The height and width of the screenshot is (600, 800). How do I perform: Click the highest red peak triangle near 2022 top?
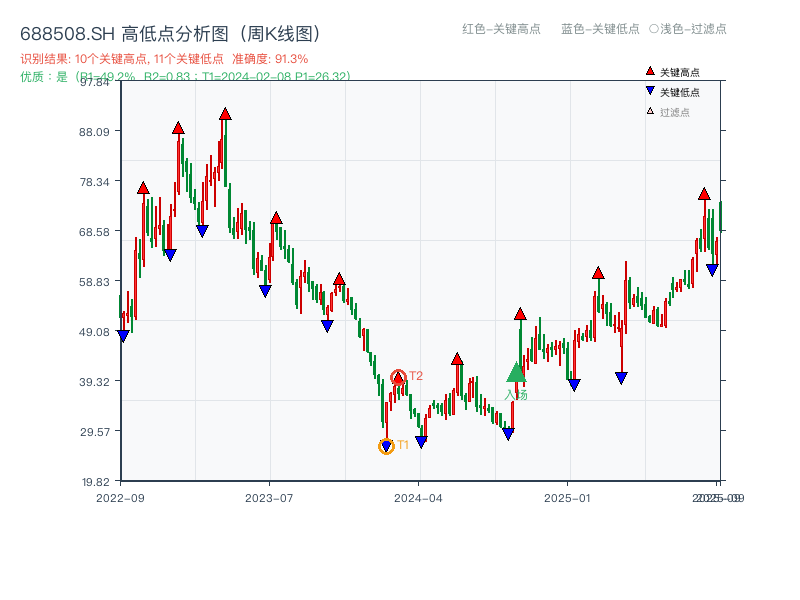(223, 113)
